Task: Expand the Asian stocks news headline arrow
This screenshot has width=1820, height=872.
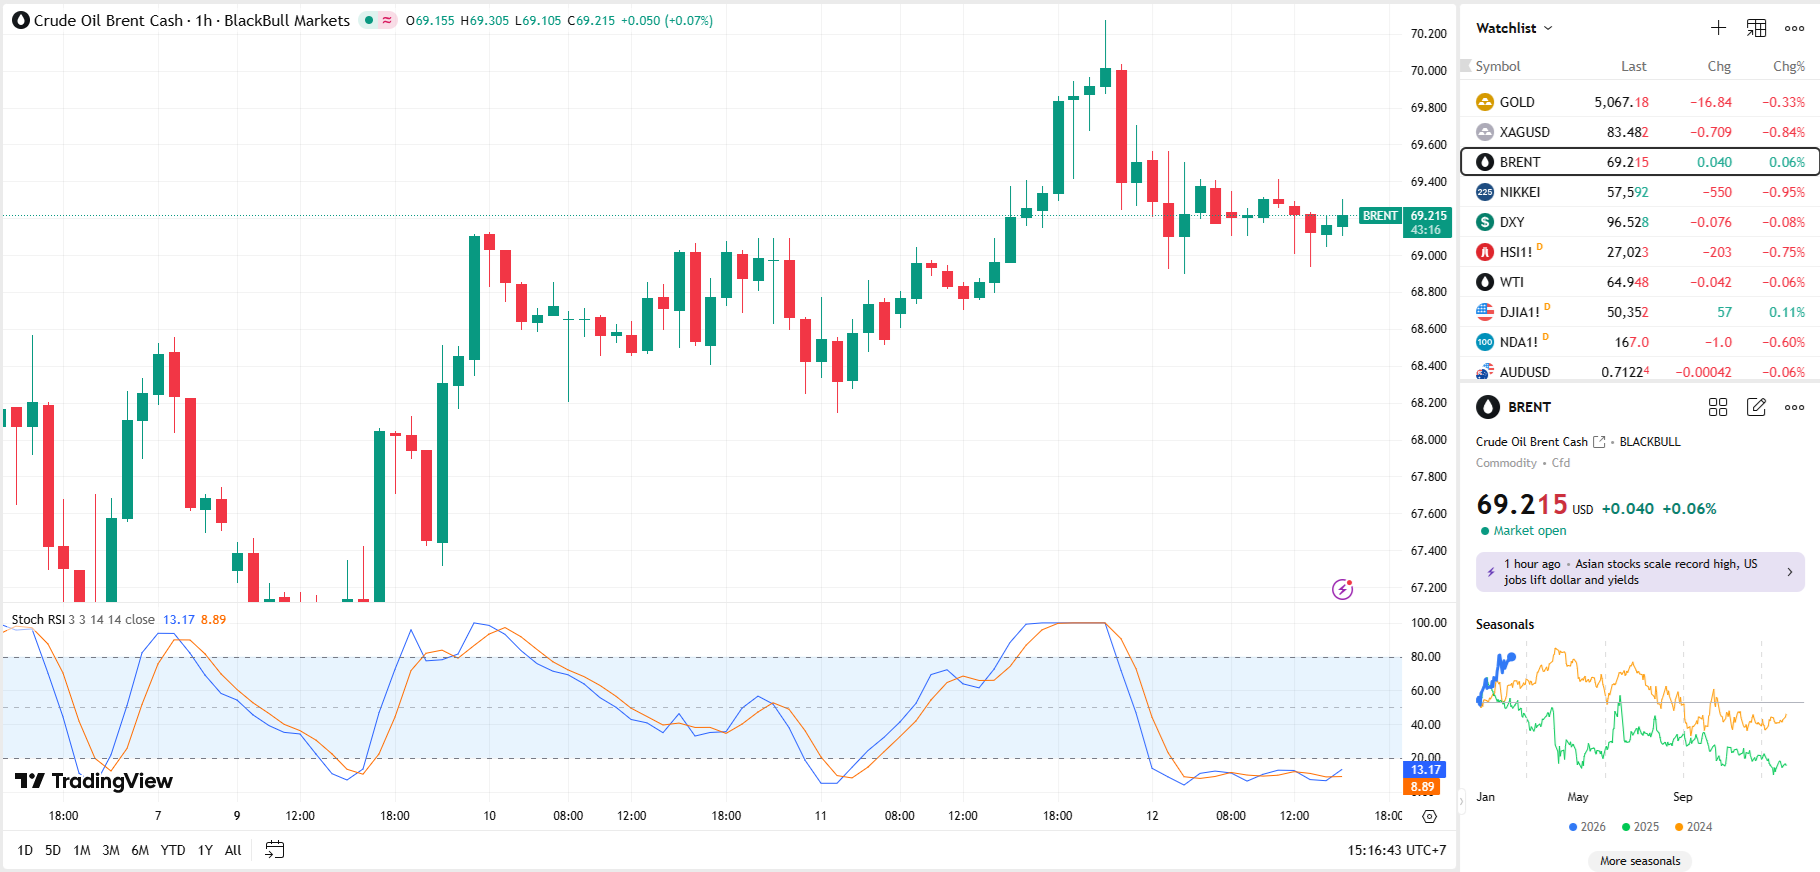Action: click(x=1789, y=572)
